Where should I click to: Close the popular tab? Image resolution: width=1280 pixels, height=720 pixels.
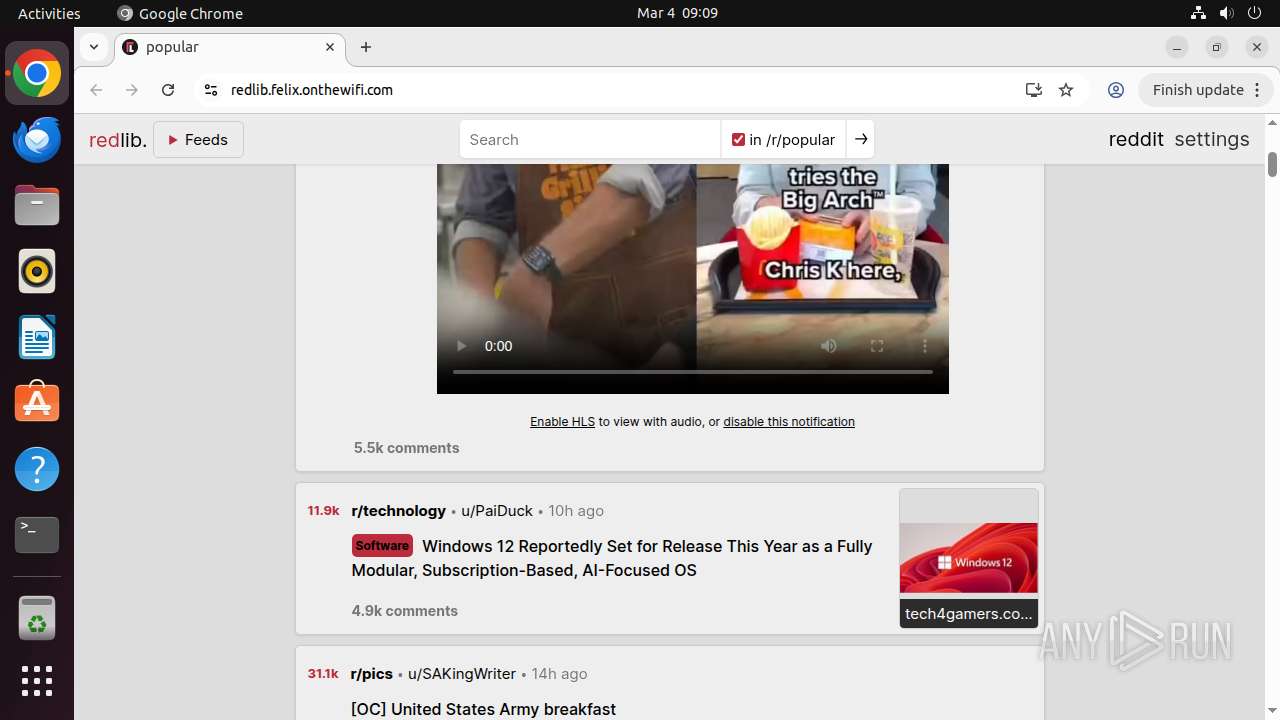click(x=330, y=47)
